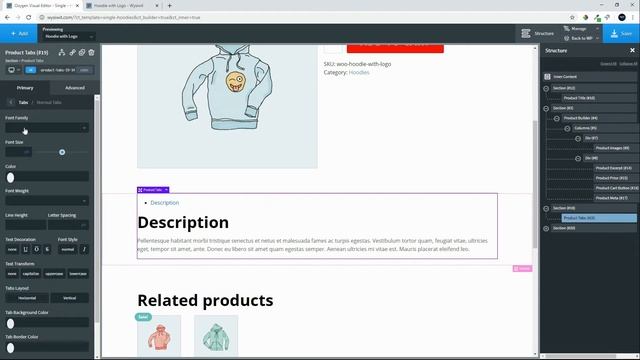Toggle italic font style
Image resolution: width=640 pixels, height=360 pixels.
[84, 249]
